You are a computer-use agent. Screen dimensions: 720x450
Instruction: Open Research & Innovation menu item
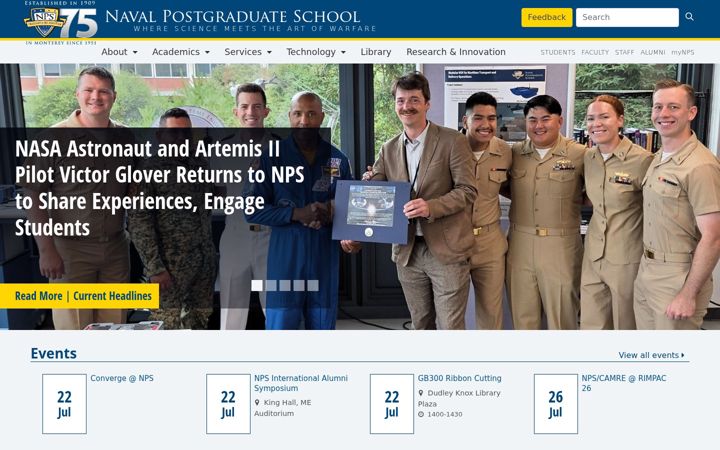pyautogui.click(x=456, y=52)
